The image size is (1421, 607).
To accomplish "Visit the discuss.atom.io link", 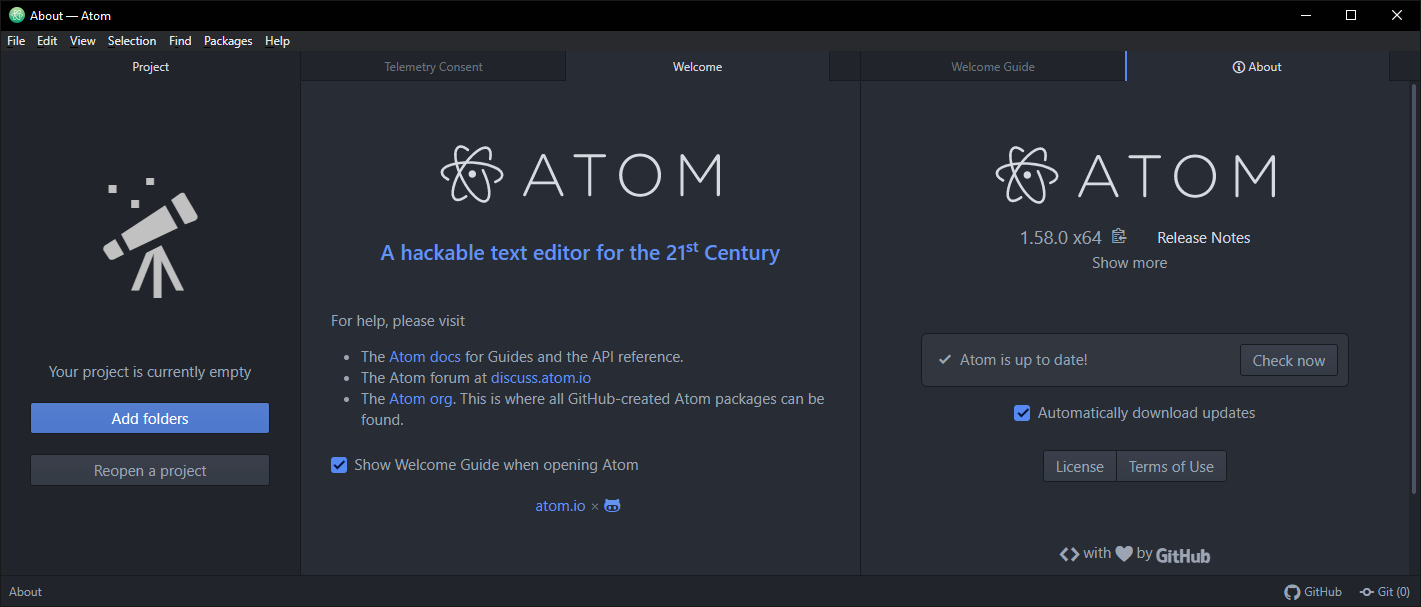I will [541, 378].
